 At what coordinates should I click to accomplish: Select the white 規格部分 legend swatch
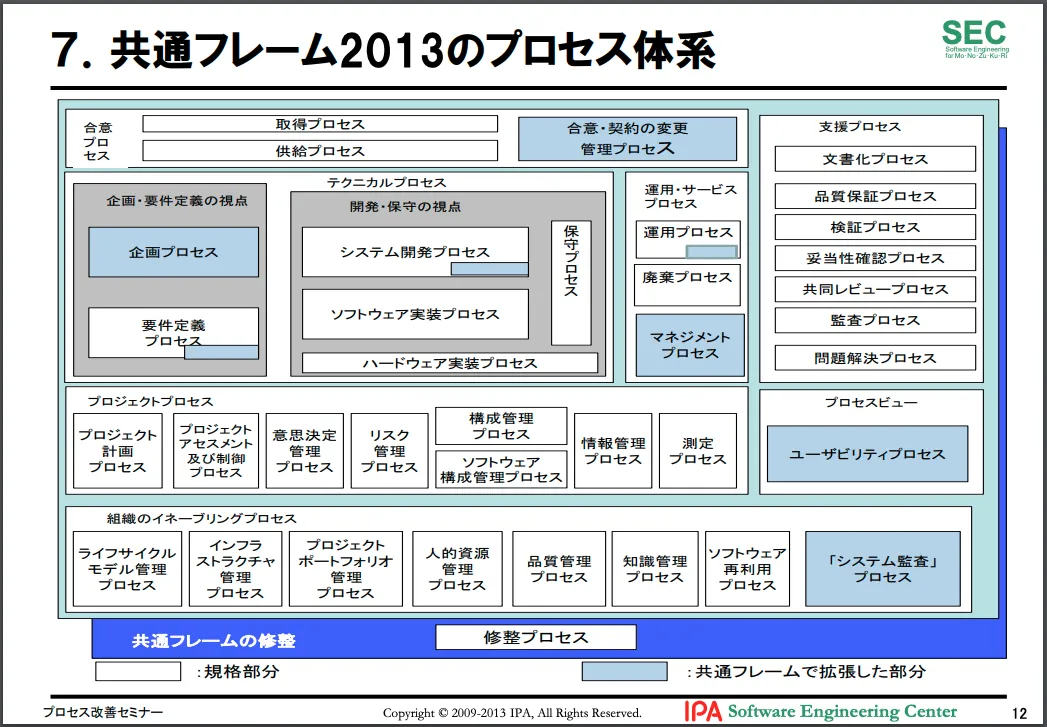[x=138, y=671]
